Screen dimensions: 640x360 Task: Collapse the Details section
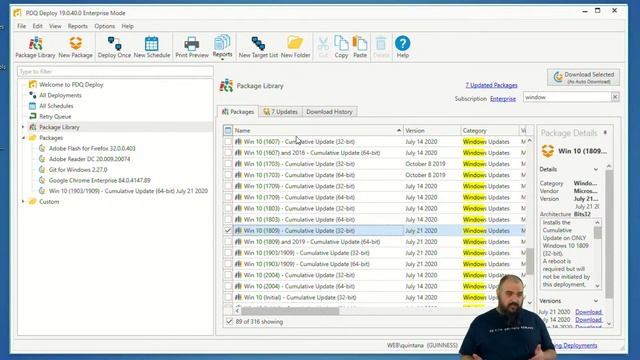click(x=596, y=169)
